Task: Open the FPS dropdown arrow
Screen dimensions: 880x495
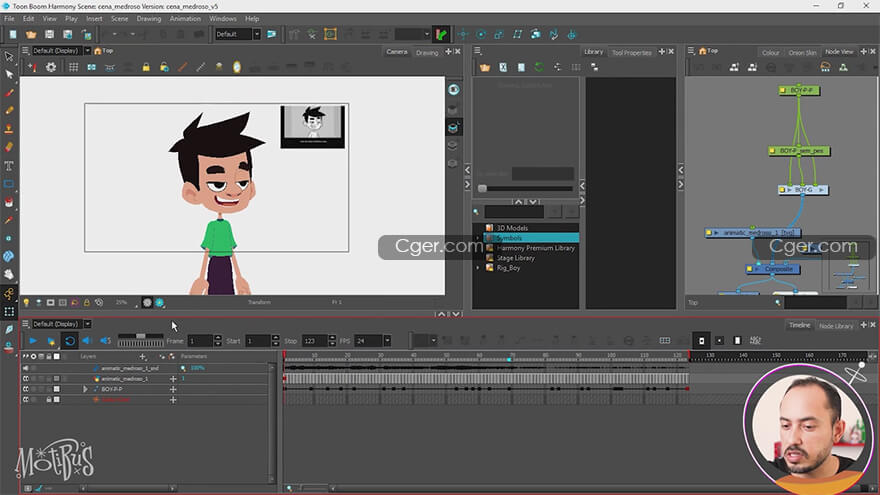Action: point(387,341)
